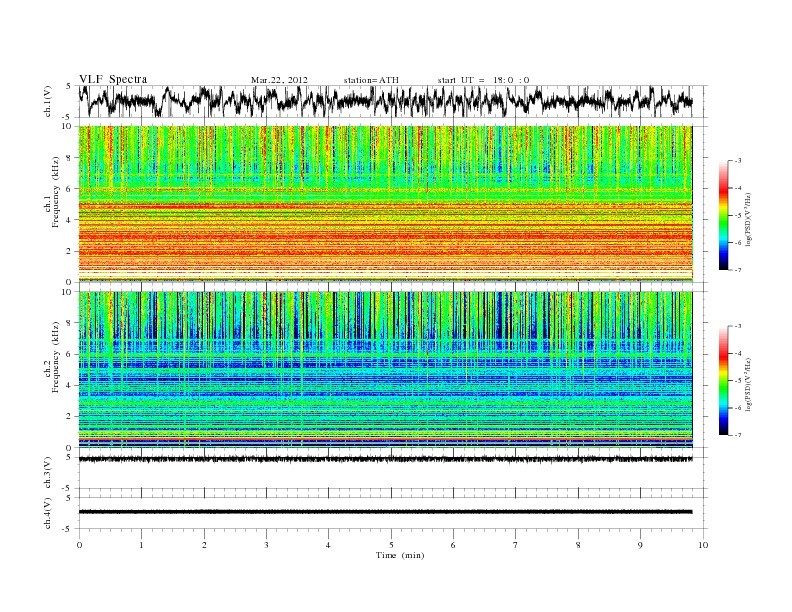Click the "ch.4(V)" axis label
Image resolution: width=792 pixels, height=612 pixels.
(x=48, y=513)
